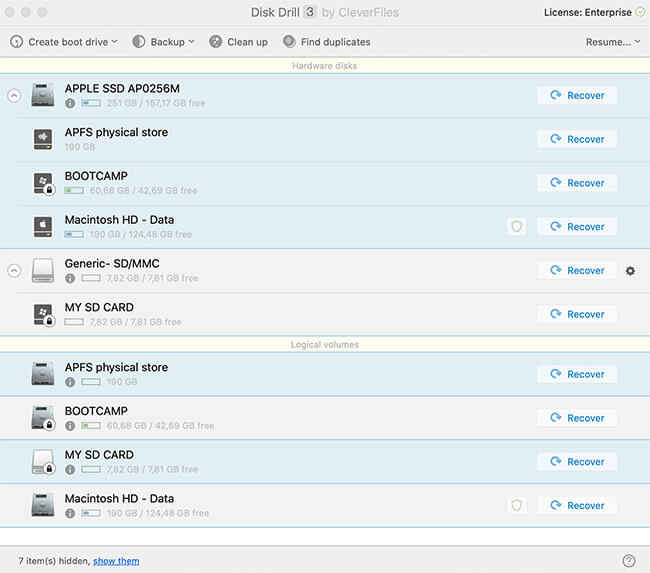The width and height of the screenshot is (650, 573).
Task: Open the Create boot drive menu
Action: (x=64, y=42)
